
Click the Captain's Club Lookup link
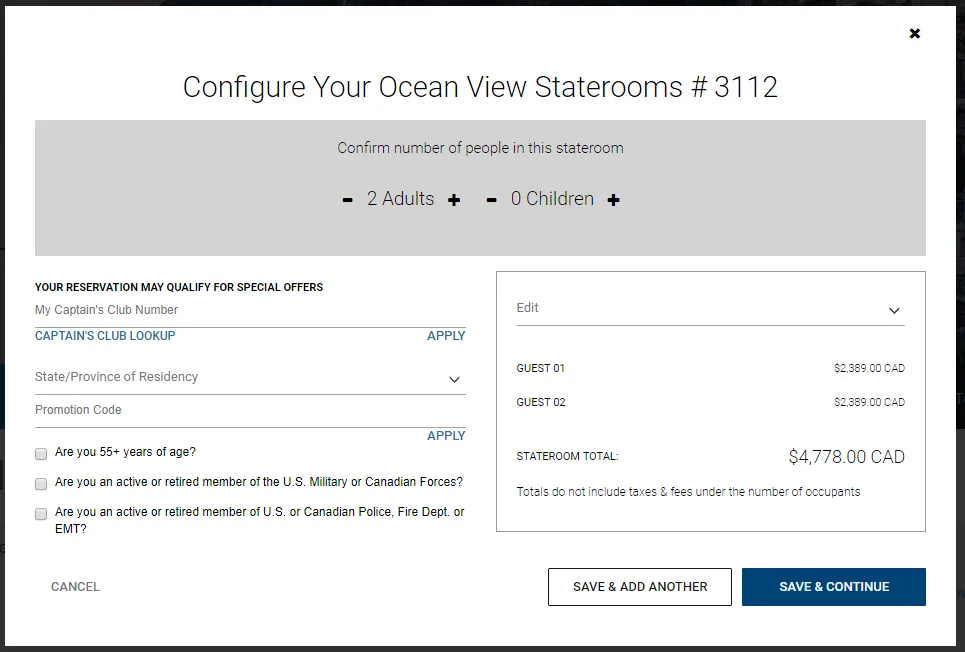point(105,336)
